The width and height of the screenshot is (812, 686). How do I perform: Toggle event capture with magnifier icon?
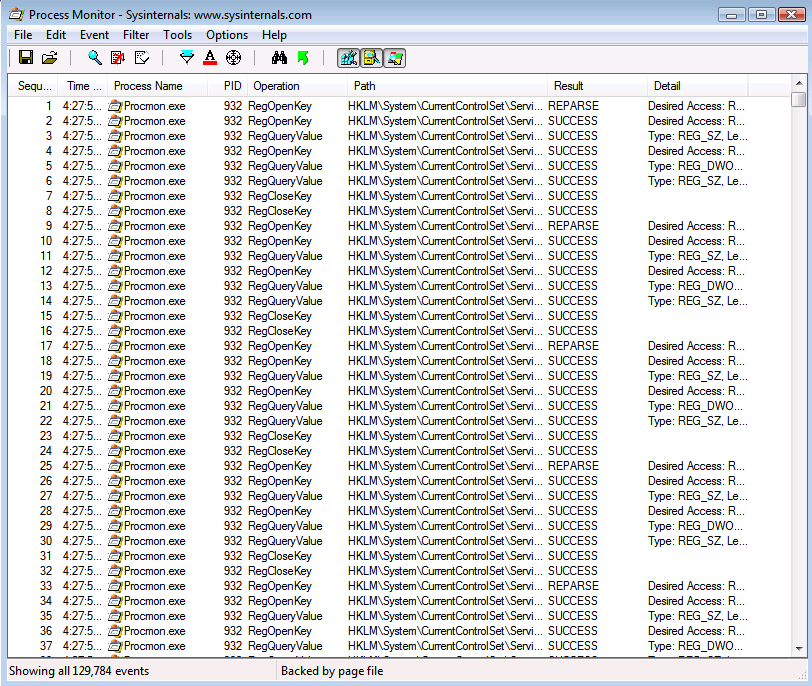point(95,57)
